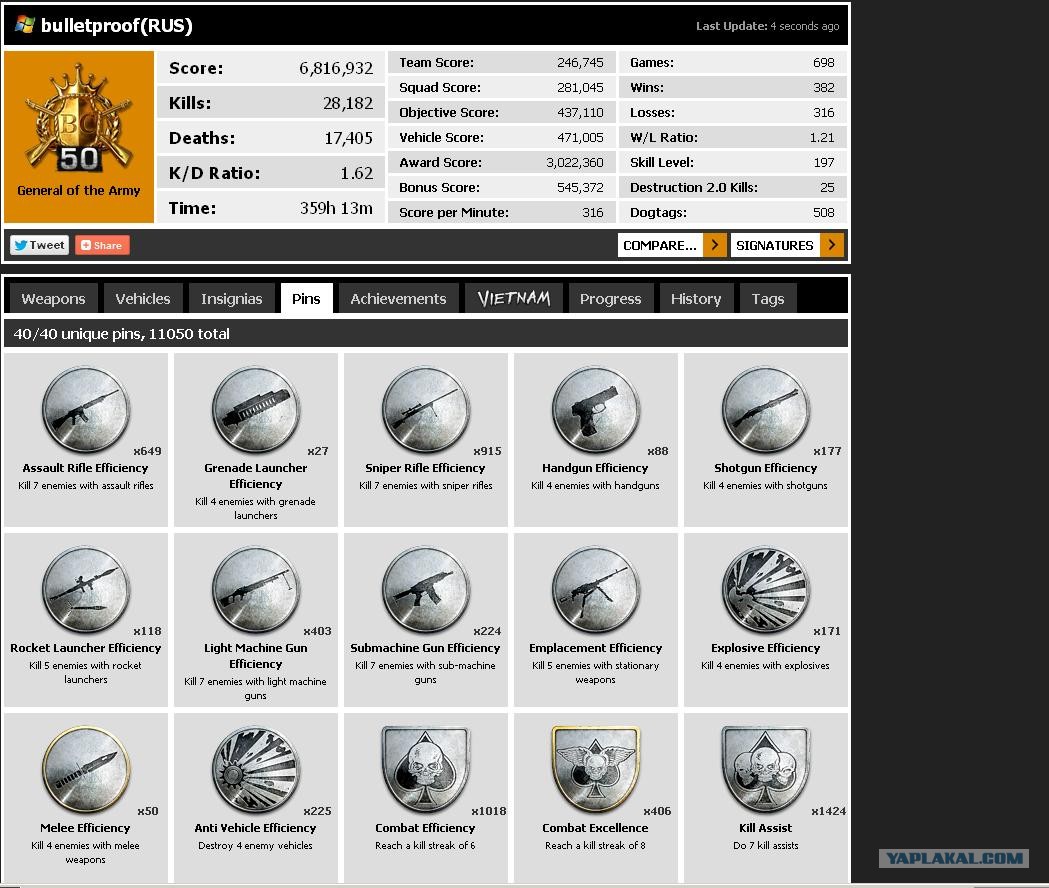Click the General of the Army rank emblem
Image resolution: width=1049 pixels, height=888 pixels.
pos(79,120)
